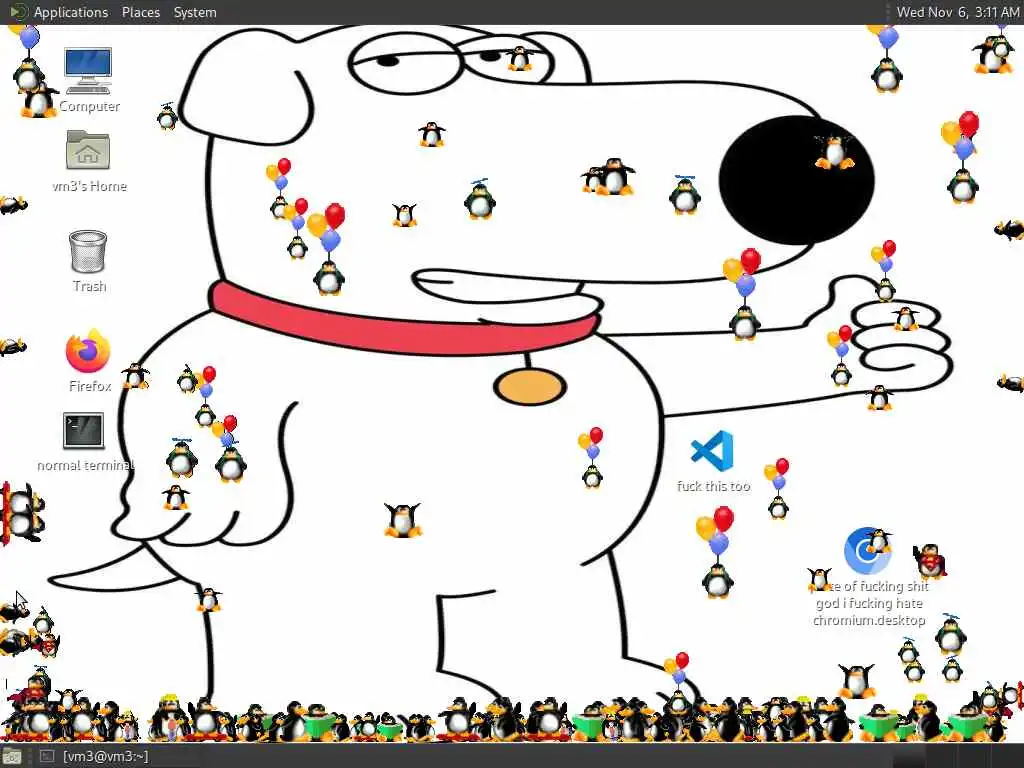
Task: Click the show desktop button in bottom panel
Action: pos(12,757)
